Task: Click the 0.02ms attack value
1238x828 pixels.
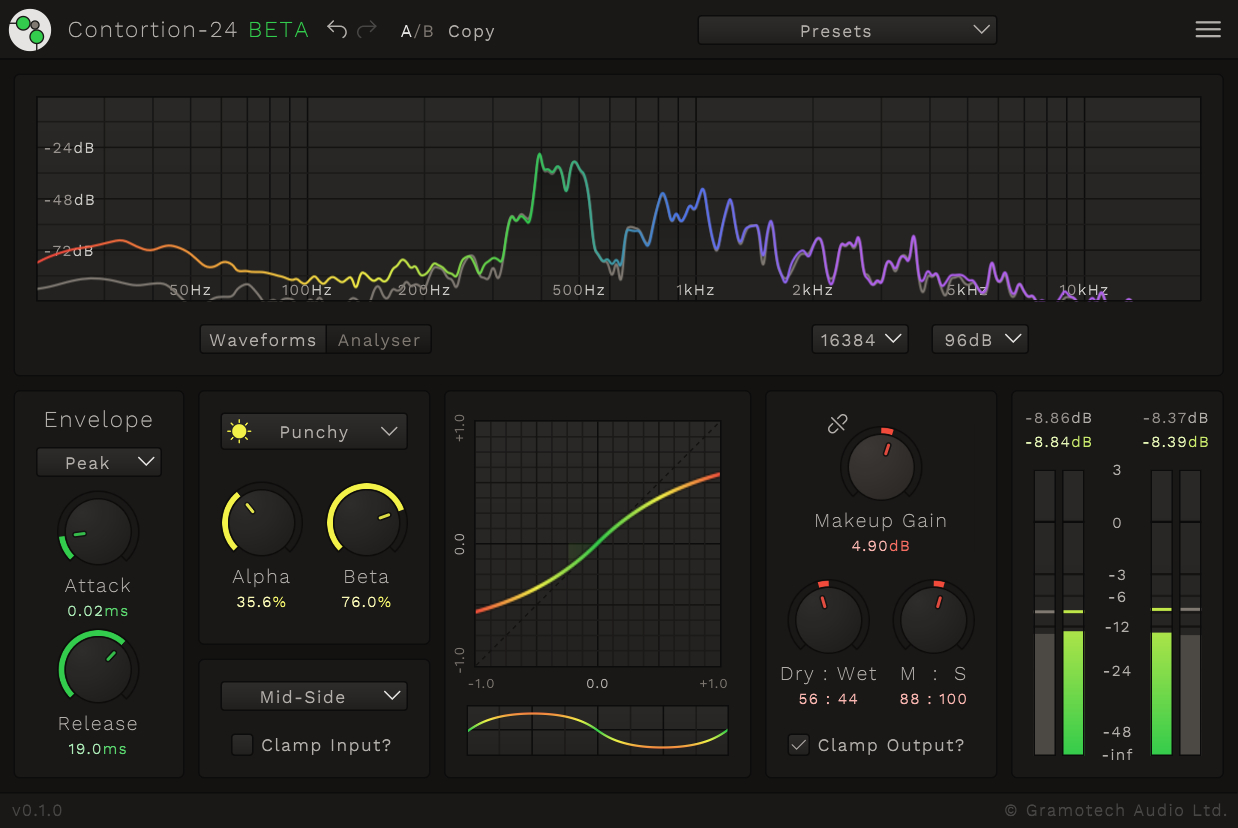Action: point(98,610)
